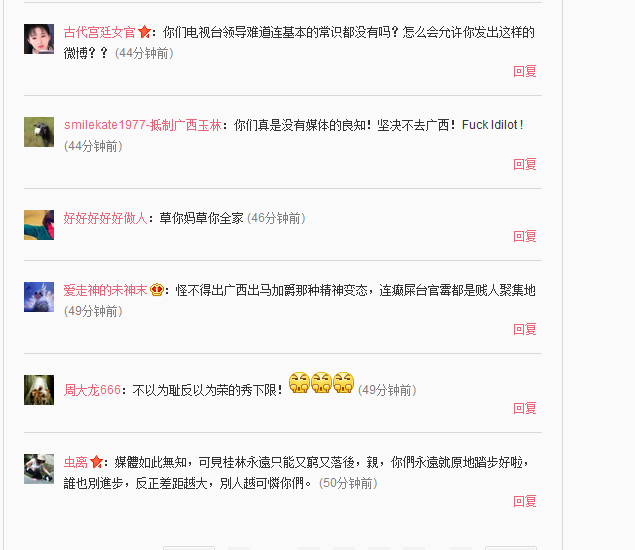This screenshot has height=550, width=635.
Task: Open avatar of 虫离
Action: tap(39, 469)
